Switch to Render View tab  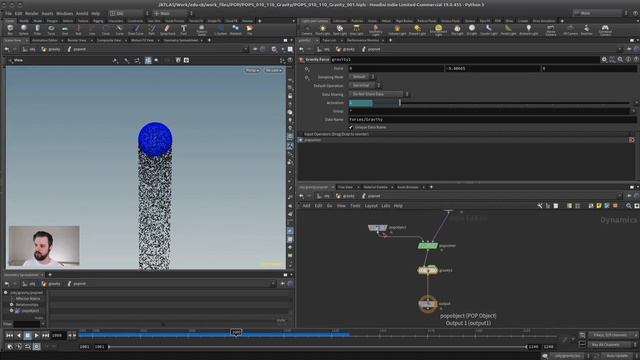tap(77, 40)
